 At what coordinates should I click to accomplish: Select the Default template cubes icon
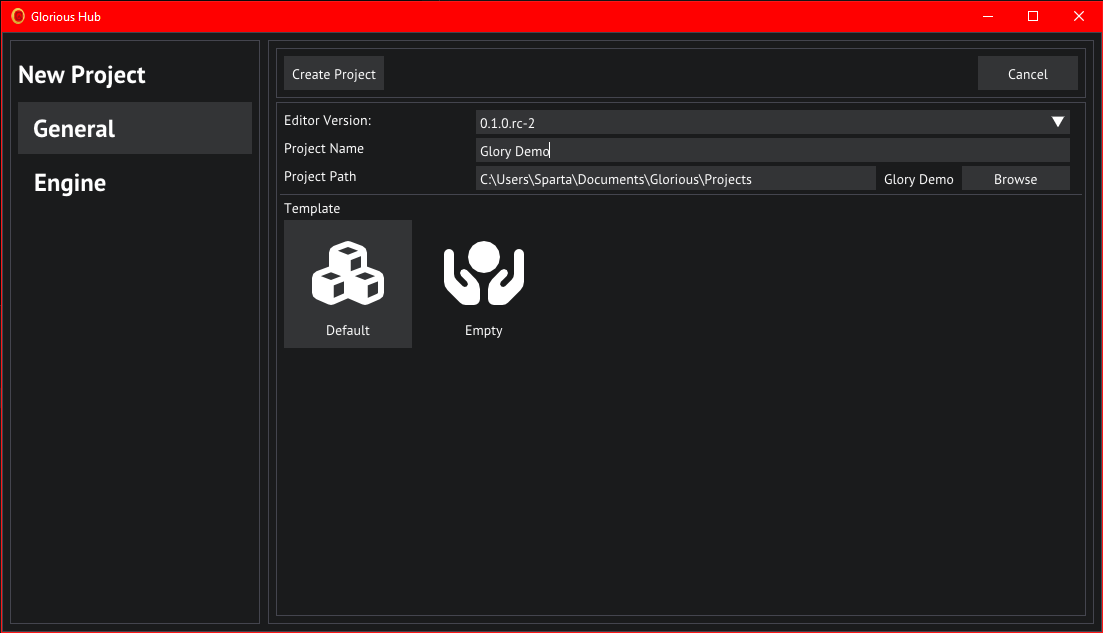tap(347, 273)
